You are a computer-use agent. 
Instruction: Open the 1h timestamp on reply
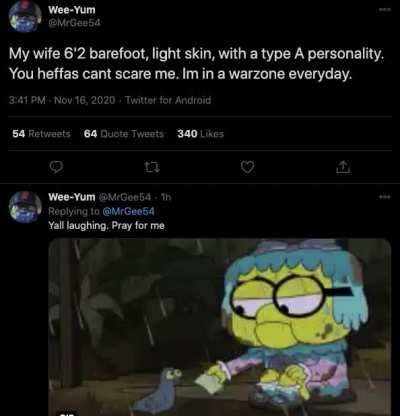coord(166,197)
